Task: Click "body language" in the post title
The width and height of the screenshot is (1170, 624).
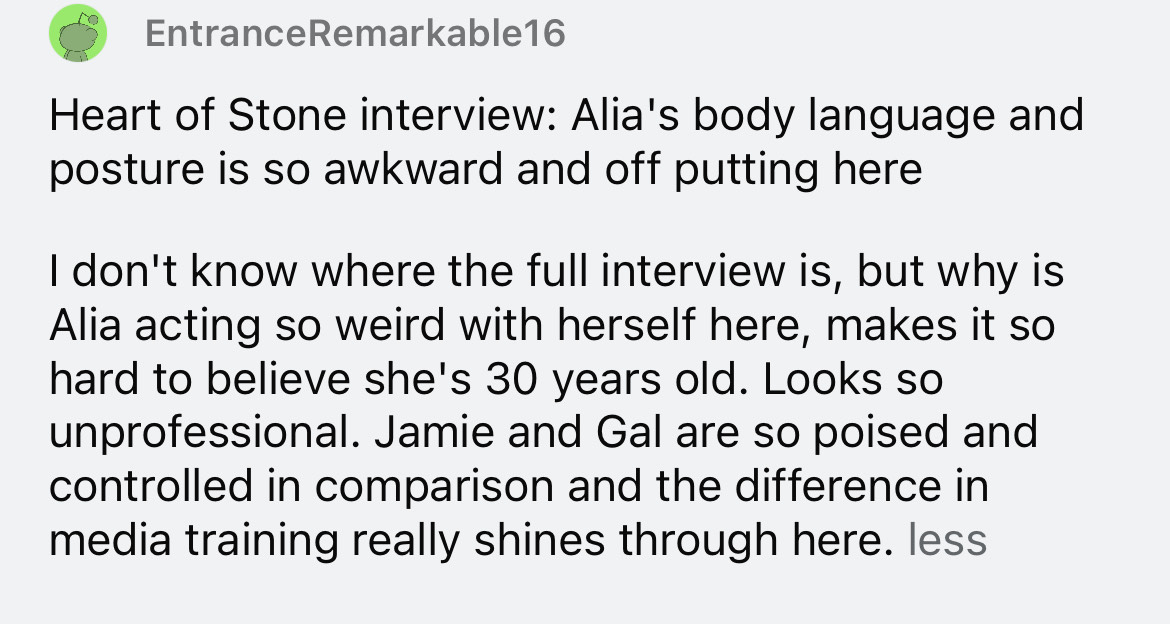Action: (846, 116)
